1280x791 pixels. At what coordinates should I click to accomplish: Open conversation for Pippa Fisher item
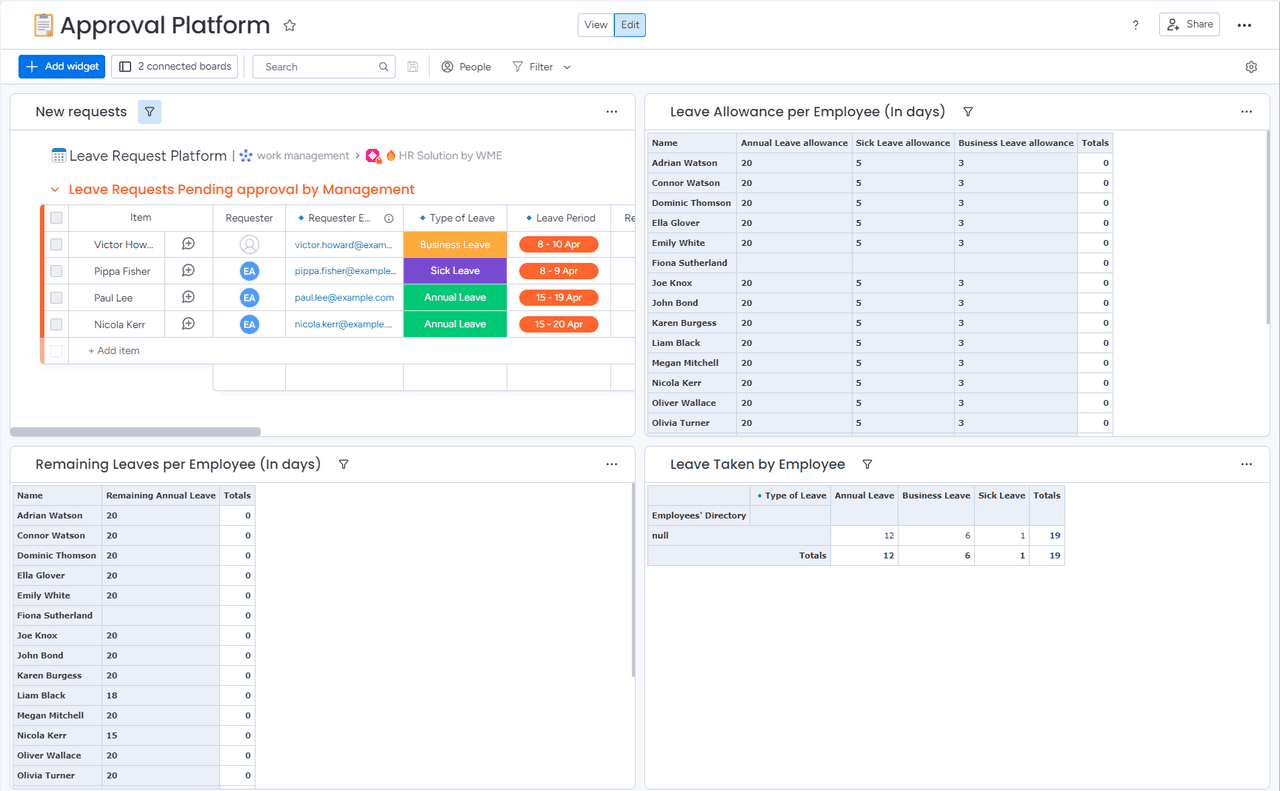(x=188, y=271)
